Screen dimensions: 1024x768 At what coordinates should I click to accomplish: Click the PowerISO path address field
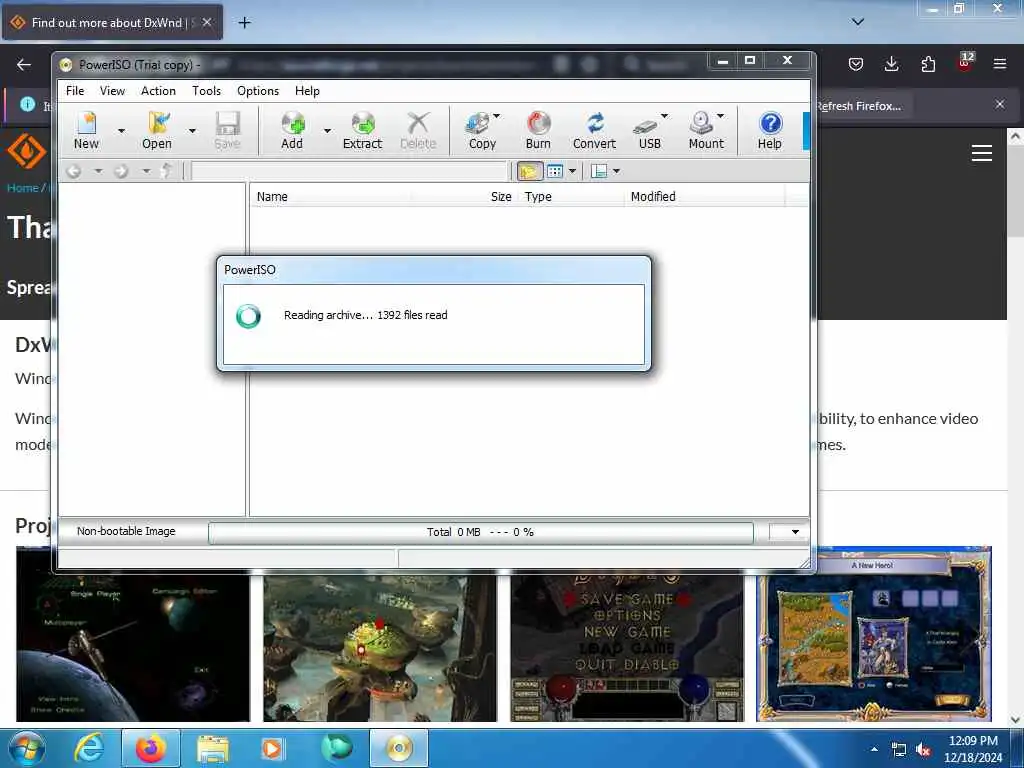click(349, 171)
